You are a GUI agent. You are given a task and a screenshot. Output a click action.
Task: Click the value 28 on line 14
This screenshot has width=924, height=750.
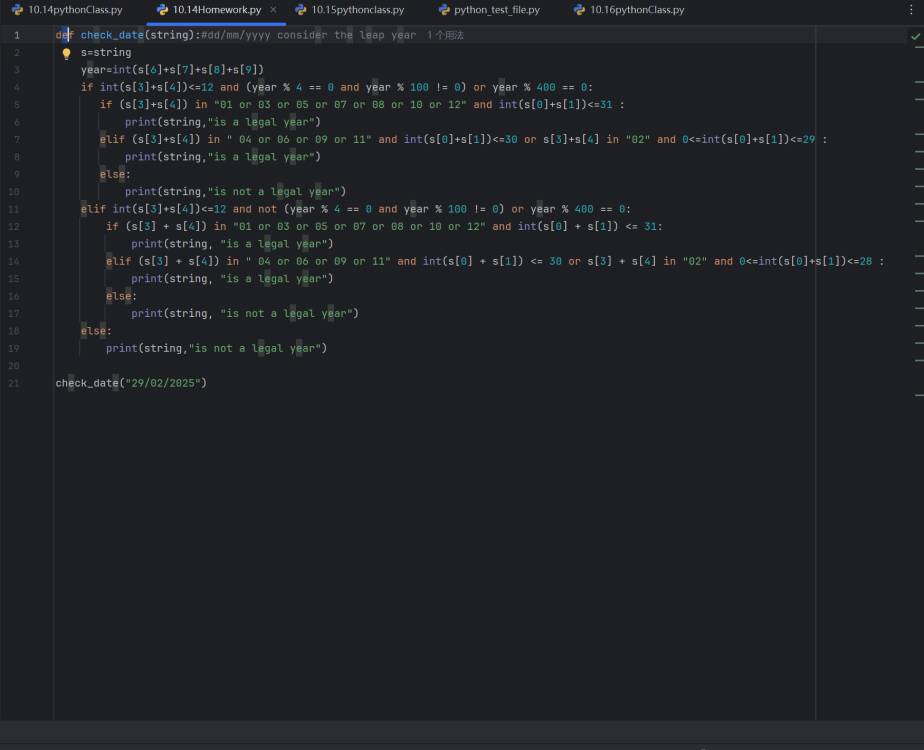[866, 262]
